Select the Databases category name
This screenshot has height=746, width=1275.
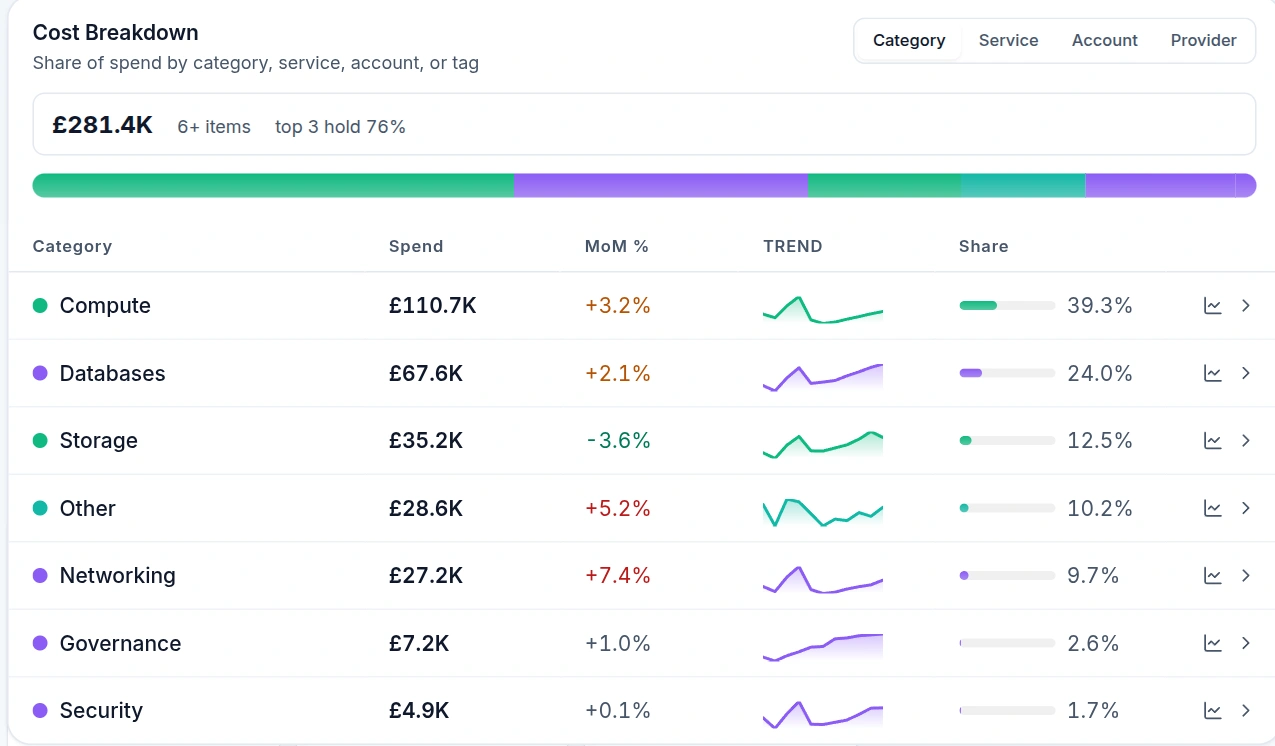(113, 373)
